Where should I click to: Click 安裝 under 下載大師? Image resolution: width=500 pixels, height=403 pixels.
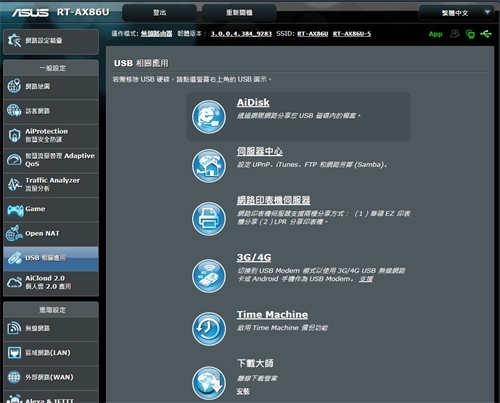[243, 392]
